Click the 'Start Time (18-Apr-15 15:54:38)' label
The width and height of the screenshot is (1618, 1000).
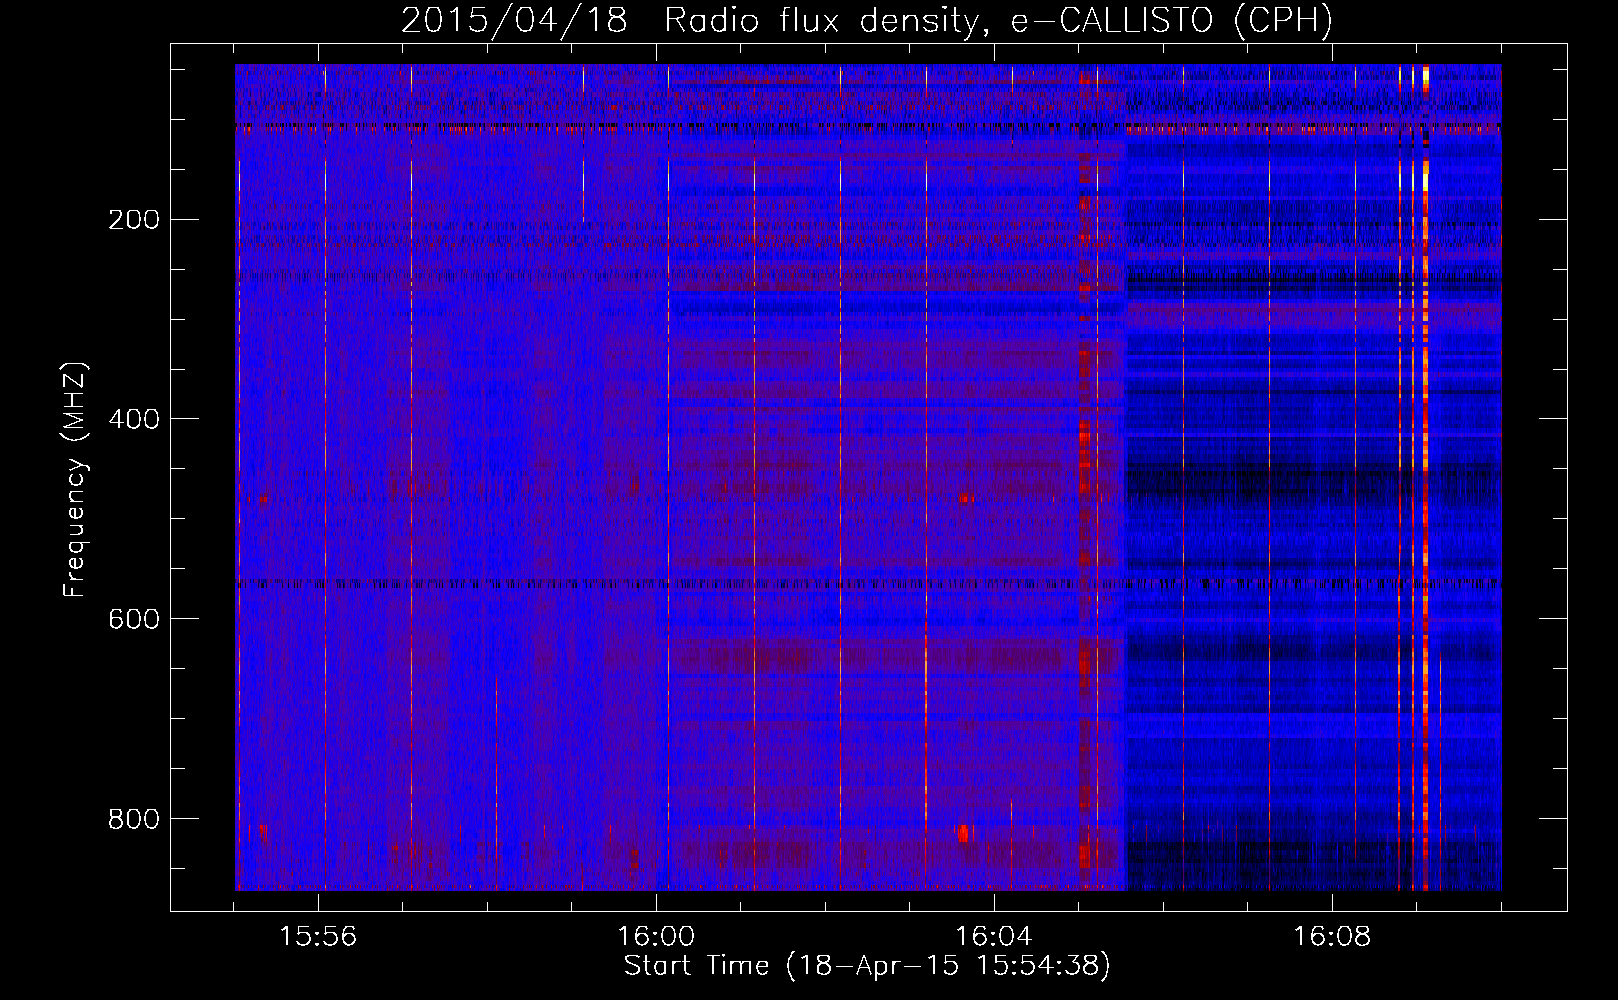point(867,966)
